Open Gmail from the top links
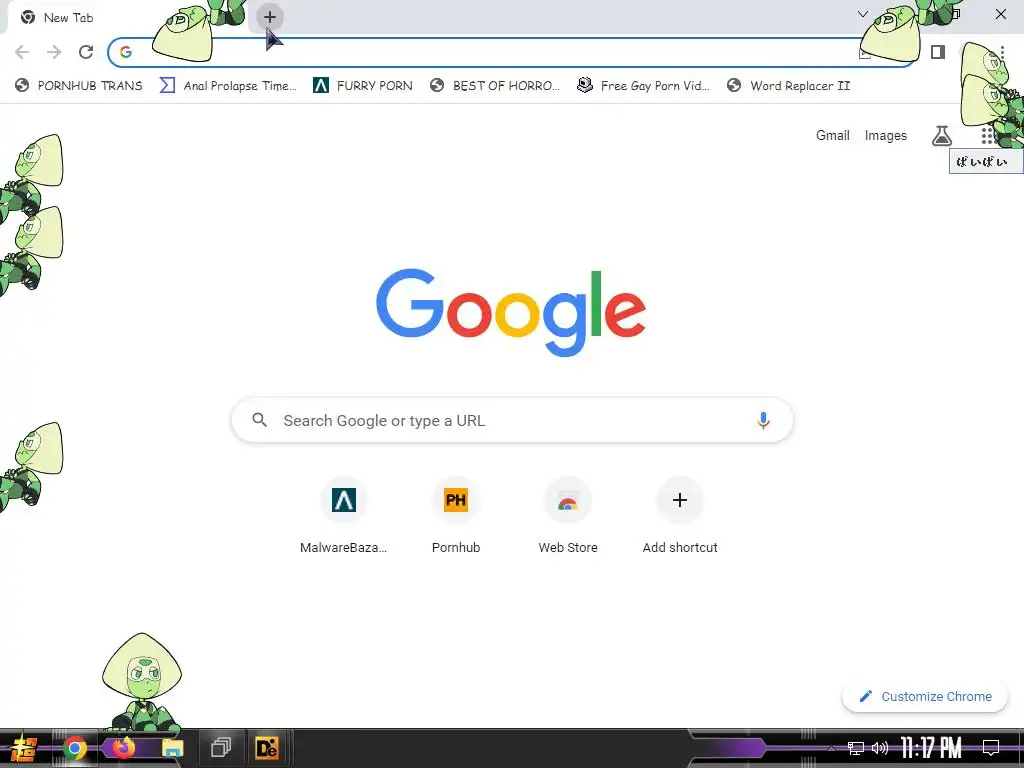This screenshot has height=768, width=1024. (x=833, y=136)
